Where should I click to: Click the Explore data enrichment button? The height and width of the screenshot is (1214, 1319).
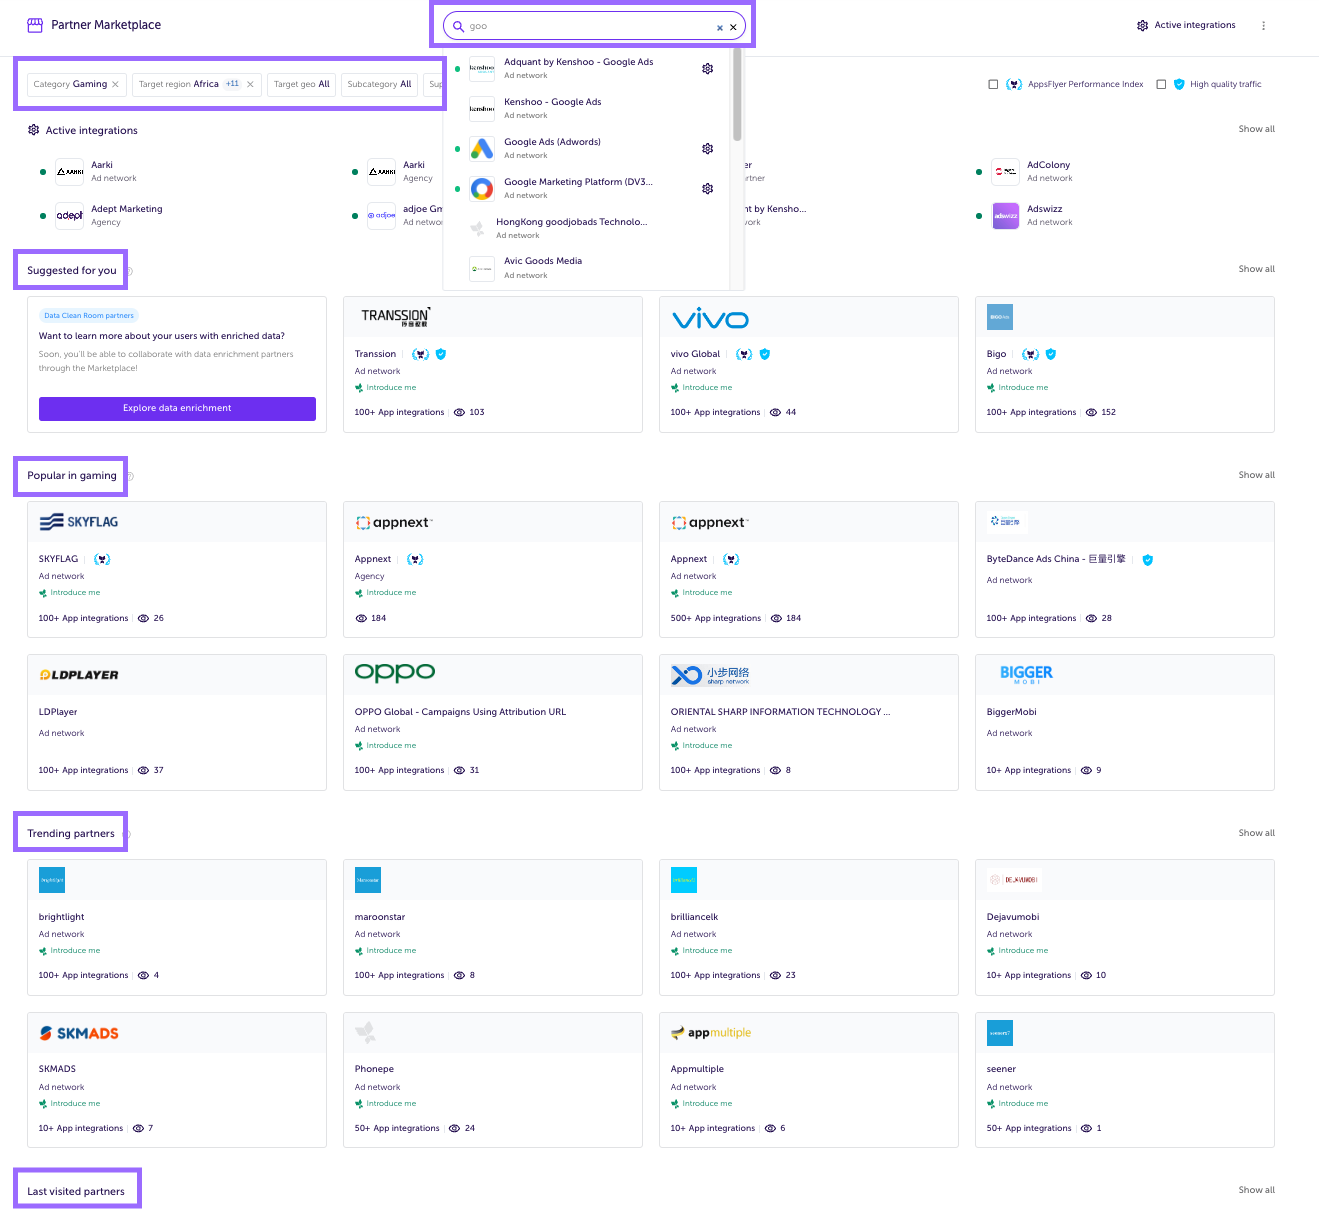[177, 408]
